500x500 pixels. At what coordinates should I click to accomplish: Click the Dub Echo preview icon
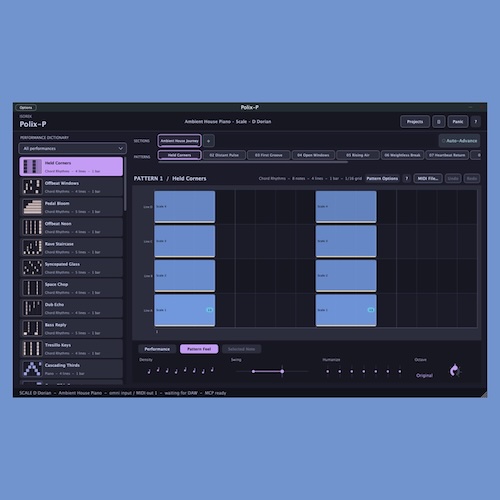(32, 308)
